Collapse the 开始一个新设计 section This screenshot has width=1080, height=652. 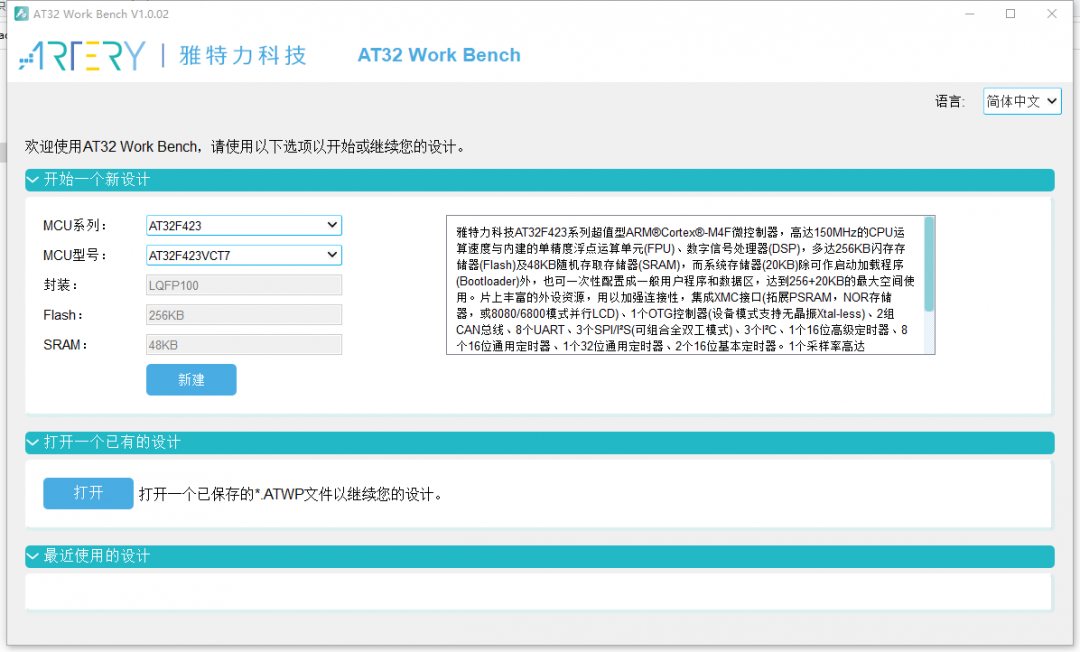[32, 180]
